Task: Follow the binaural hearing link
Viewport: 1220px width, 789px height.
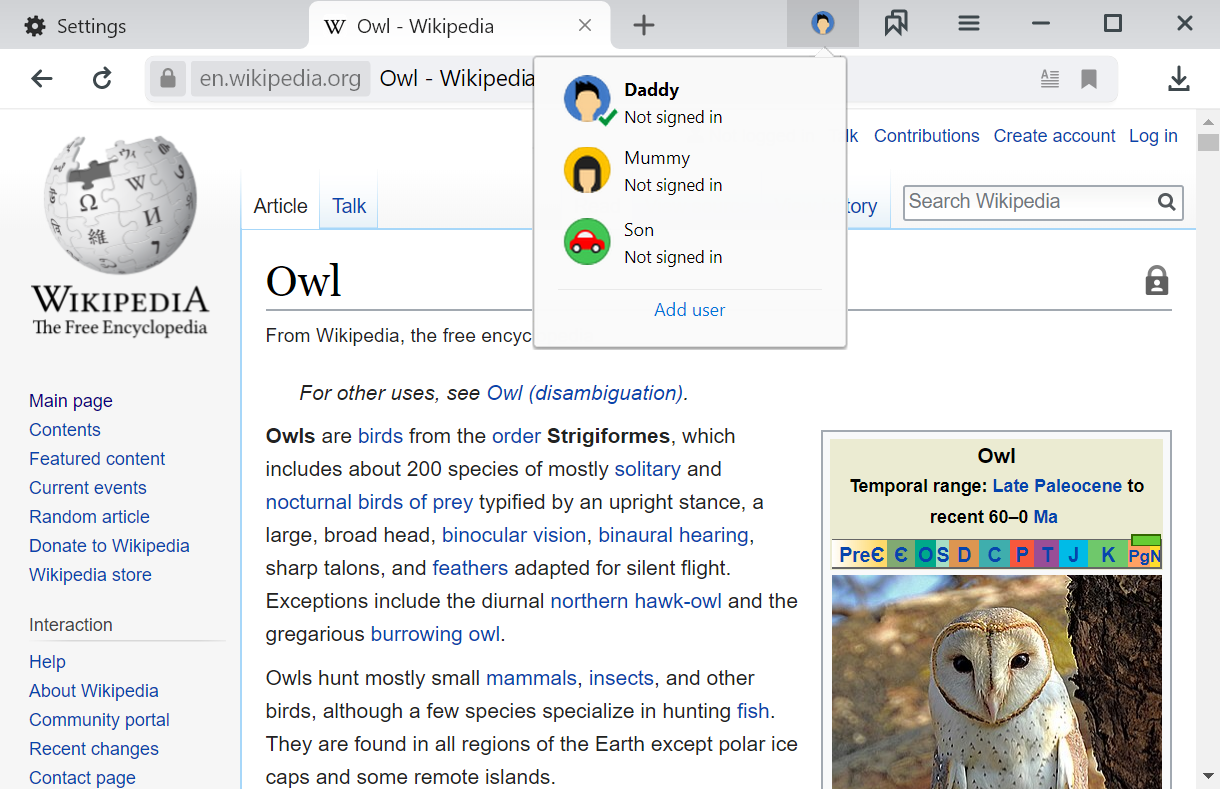Action: [673, 535]
